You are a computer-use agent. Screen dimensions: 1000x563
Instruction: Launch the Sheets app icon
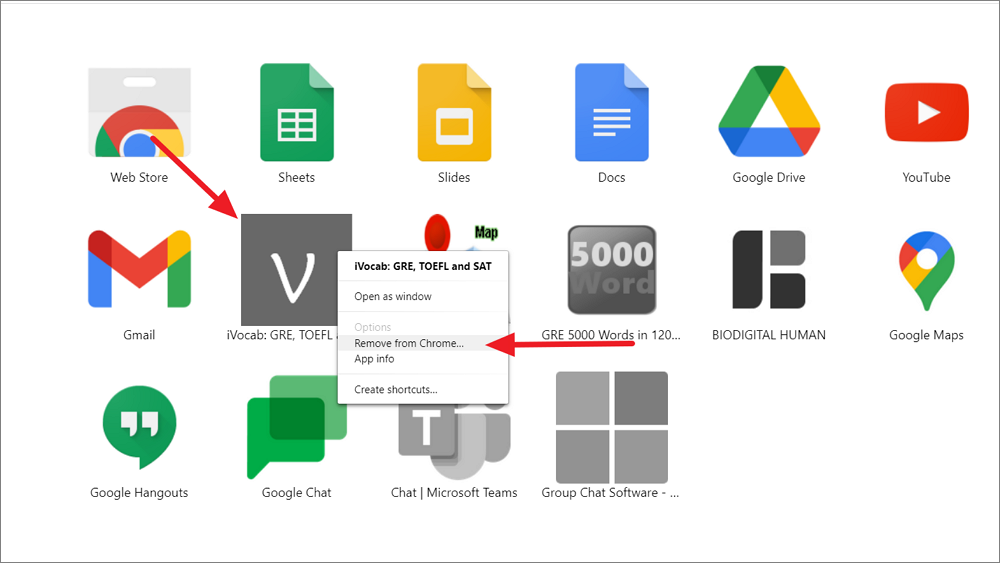coord(297,112)
